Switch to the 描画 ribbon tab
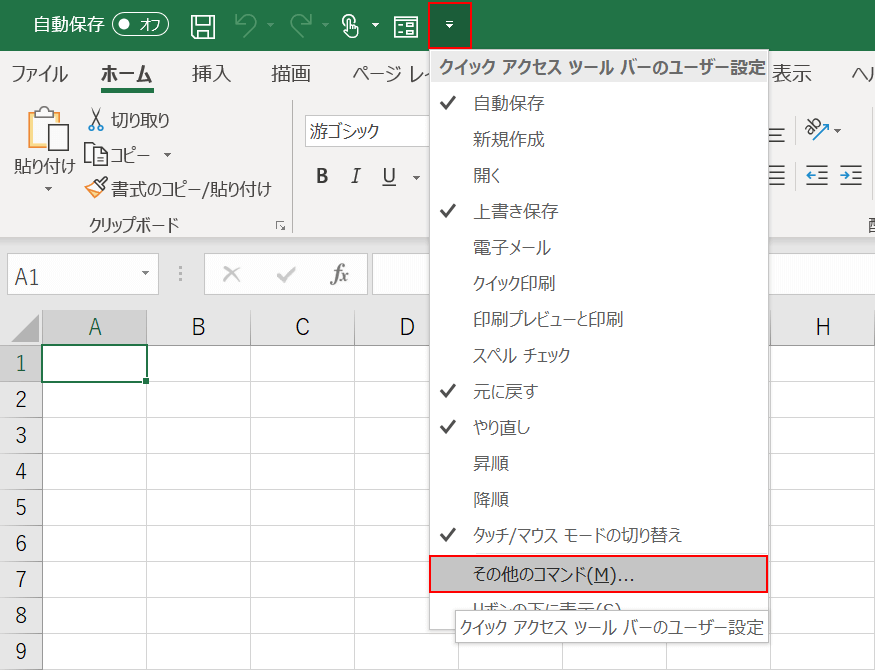875x670 pixels. click(x=290, y=73)
